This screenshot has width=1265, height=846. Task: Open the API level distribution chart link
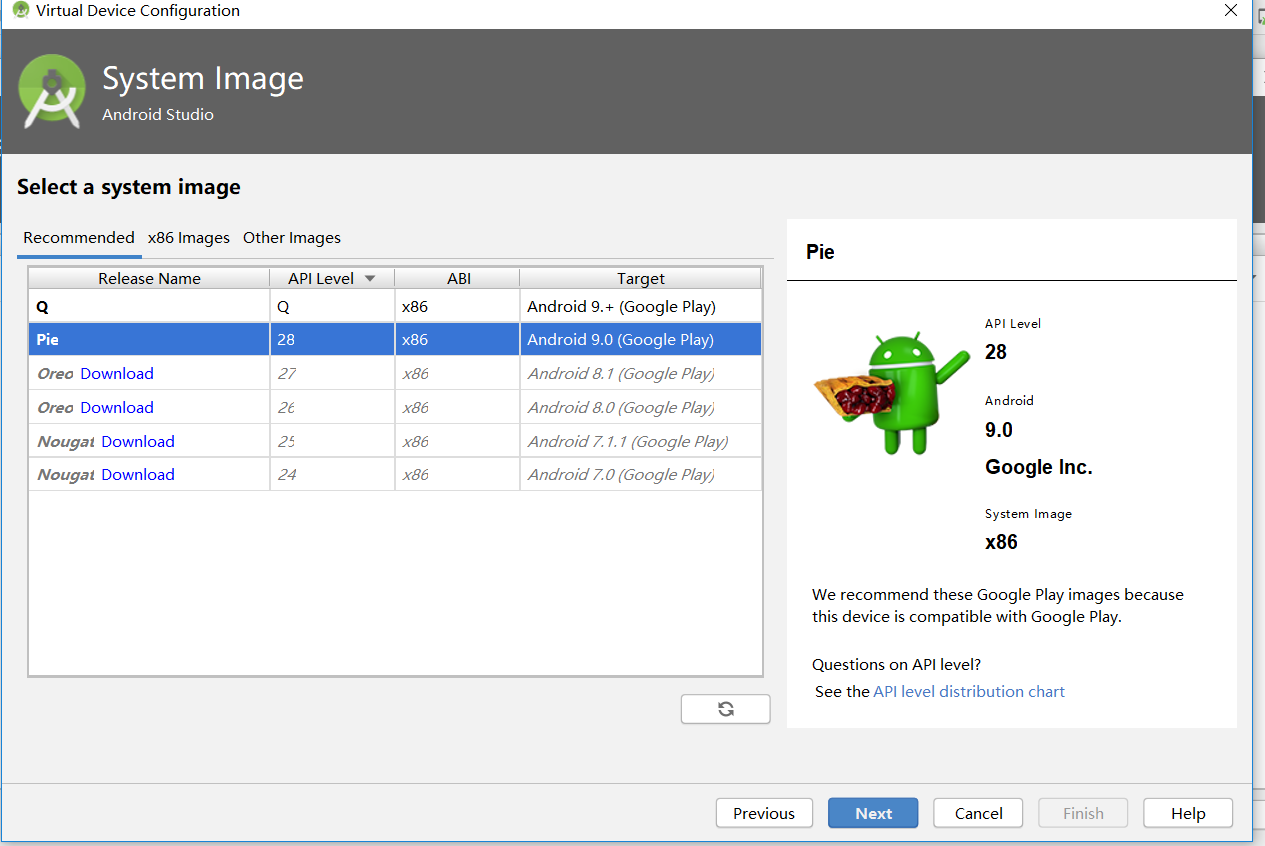pyautogui.click(x=969, y=692)
